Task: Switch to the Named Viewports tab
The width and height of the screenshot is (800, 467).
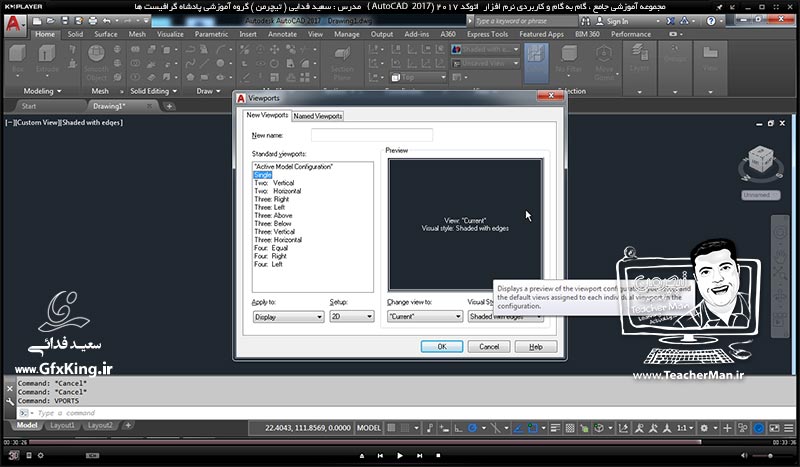Action: click(317, 116)
